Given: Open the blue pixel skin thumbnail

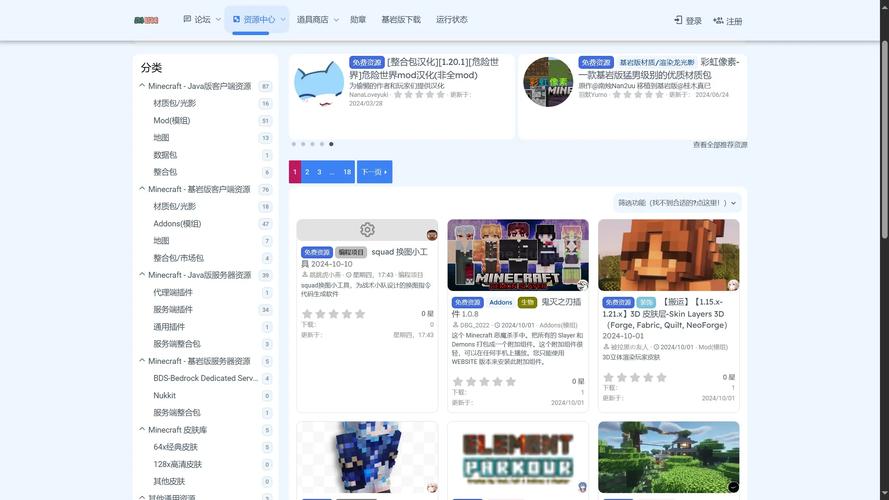Looking at the screenshot, I should (x=367, y=457).
